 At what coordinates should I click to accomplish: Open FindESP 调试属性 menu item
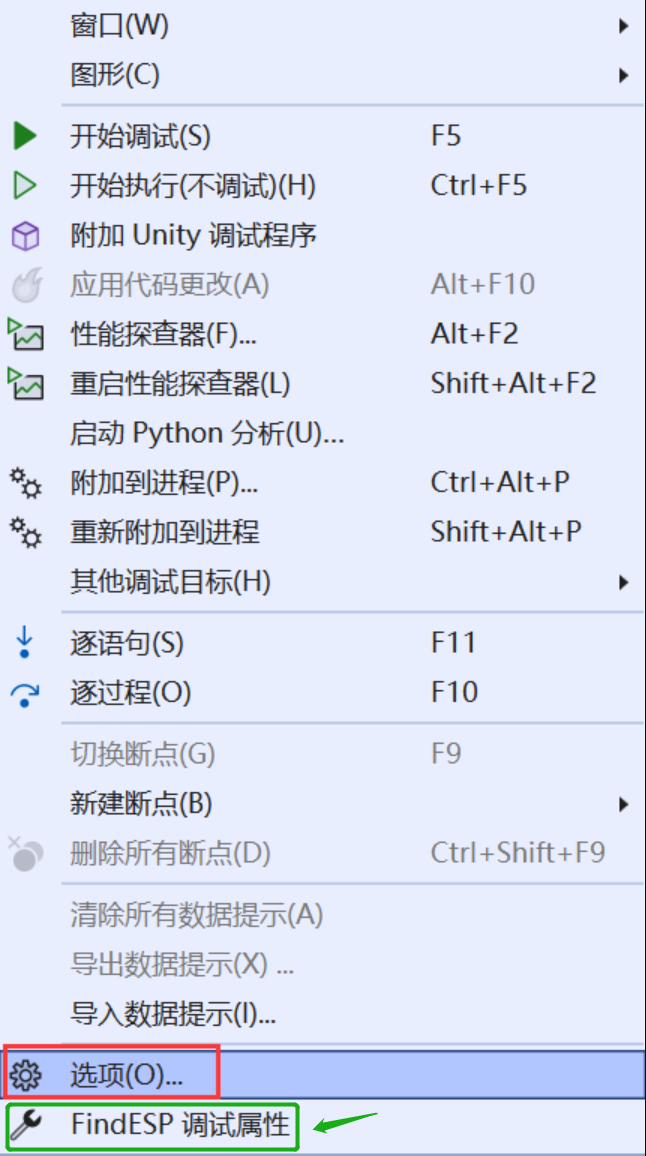coord(323,1125)
